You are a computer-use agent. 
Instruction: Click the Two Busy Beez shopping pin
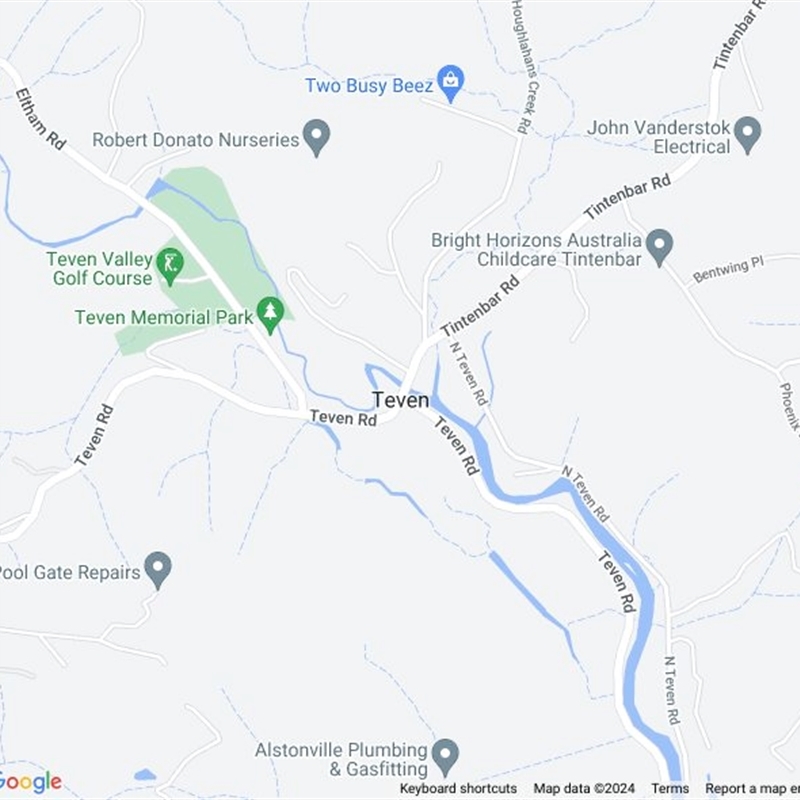pyautogui.click(x=451, y=83)
